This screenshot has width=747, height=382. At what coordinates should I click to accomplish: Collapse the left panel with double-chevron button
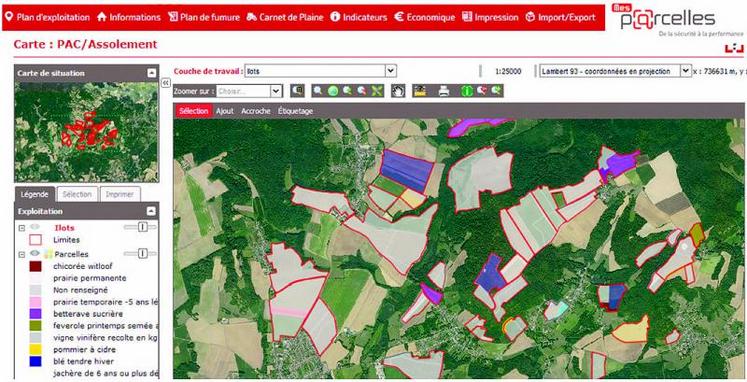pyautogui.click(x=165, y=83)
